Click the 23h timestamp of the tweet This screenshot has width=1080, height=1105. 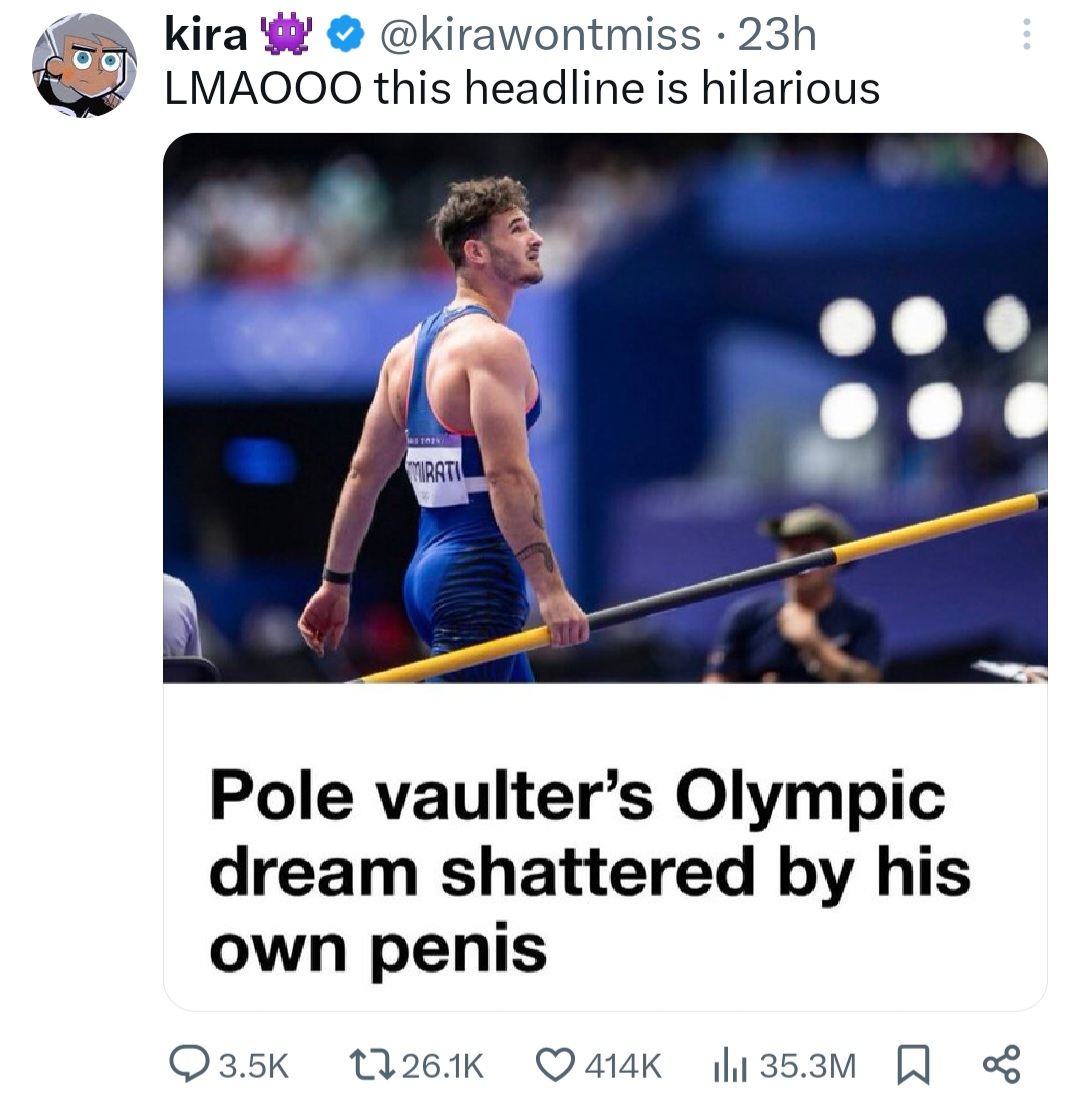pyautogui.click(x=777, y=36)
